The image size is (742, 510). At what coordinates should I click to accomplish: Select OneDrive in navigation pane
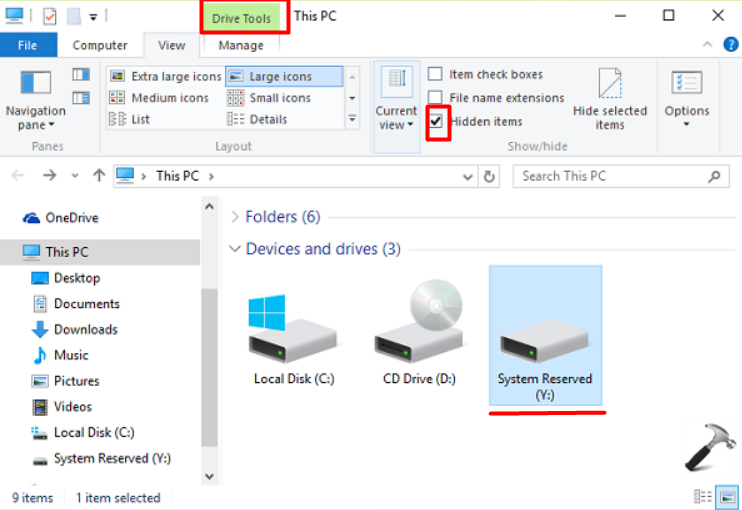click(62, 218)
